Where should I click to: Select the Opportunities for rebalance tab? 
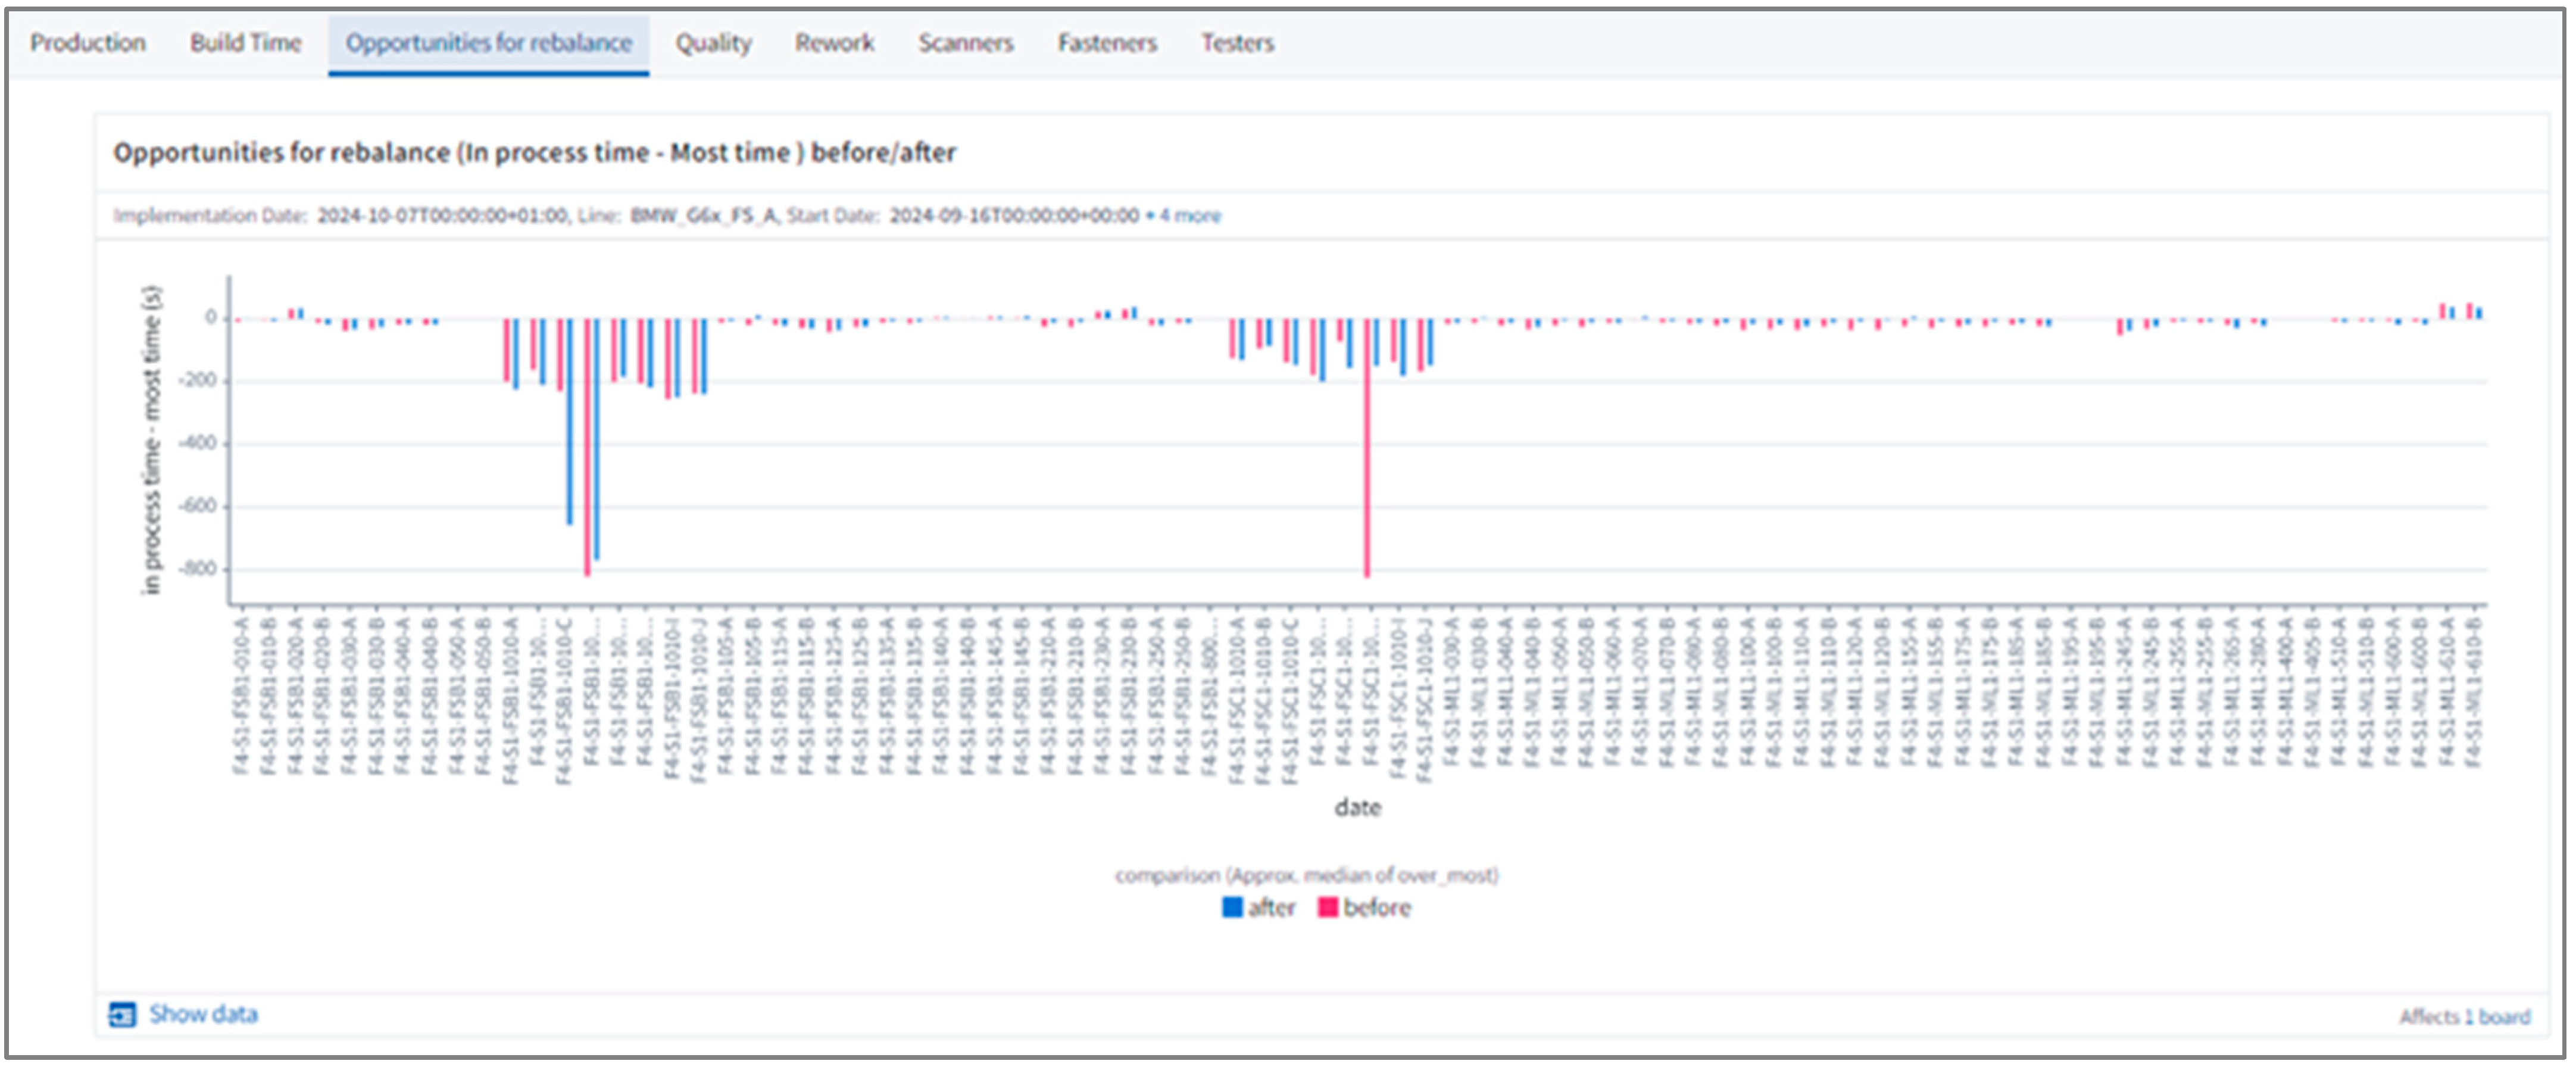(x=488, y=43)
